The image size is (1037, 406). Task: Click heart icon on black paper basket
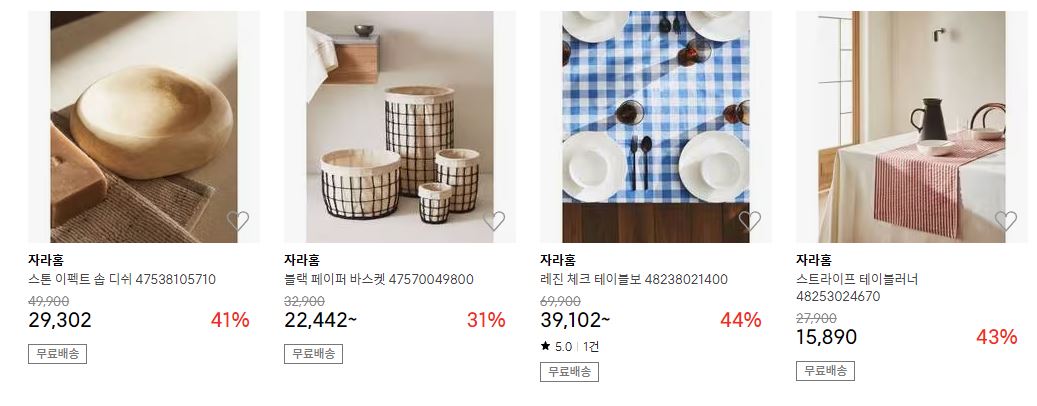tap(494, 220)
